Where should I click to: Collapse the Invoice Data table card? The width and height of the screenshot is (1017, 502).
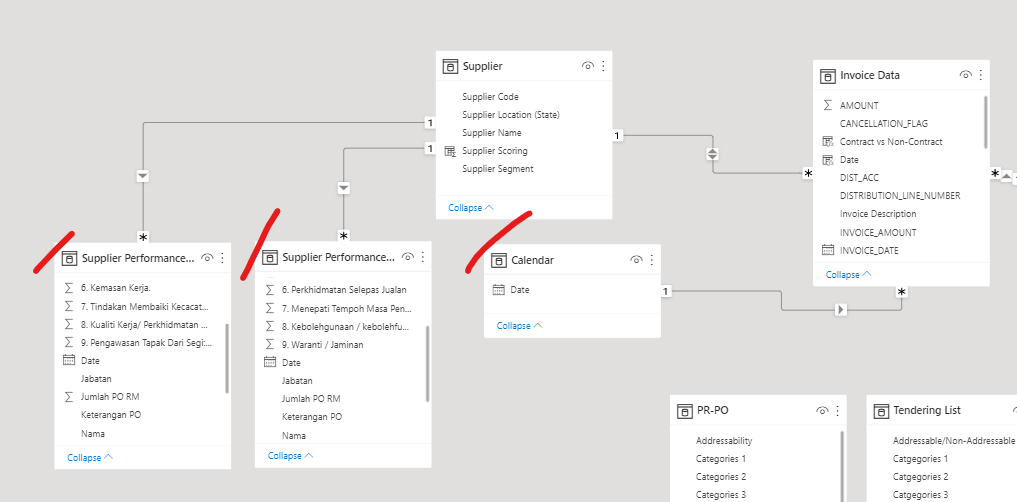[x=848, y=274]
